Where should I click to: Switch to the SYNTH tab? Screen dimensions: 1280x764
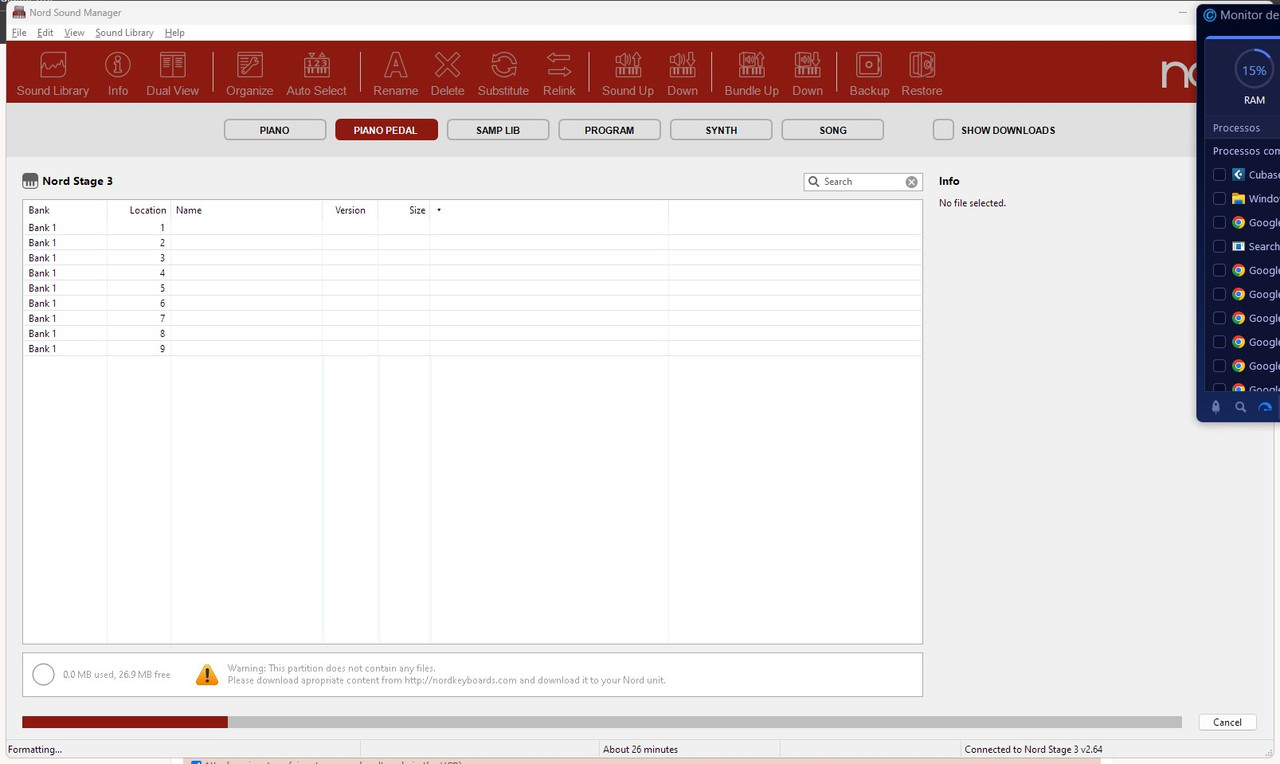tap(721, 130)
